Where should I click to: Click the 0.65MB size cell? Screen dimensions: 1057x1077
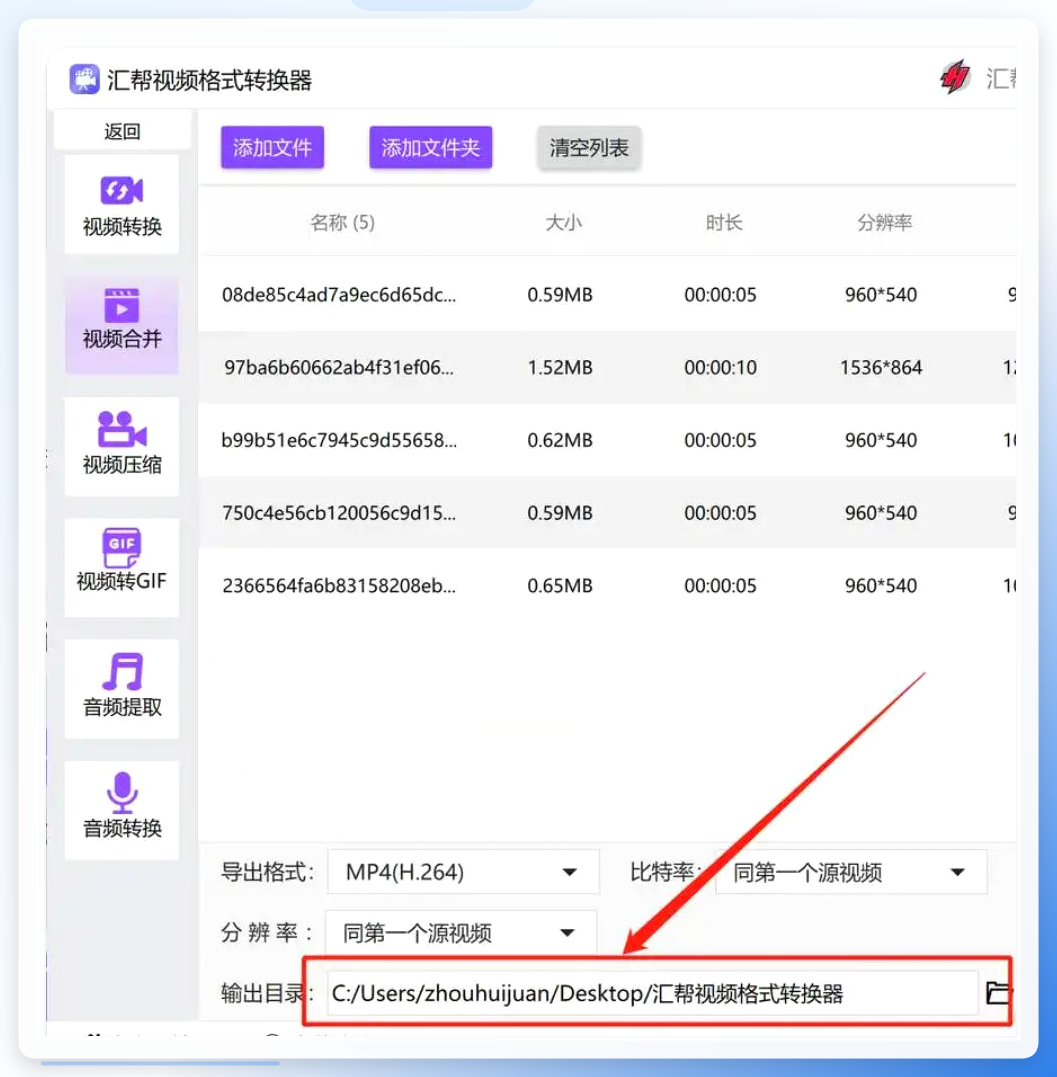[x=560, y=586]
